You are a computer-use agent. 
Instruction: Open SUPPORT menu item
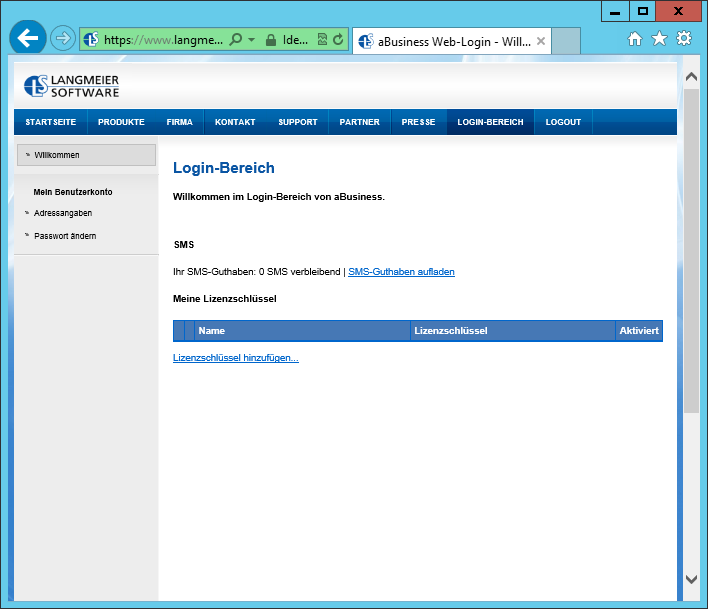click(x=298, y=122)
